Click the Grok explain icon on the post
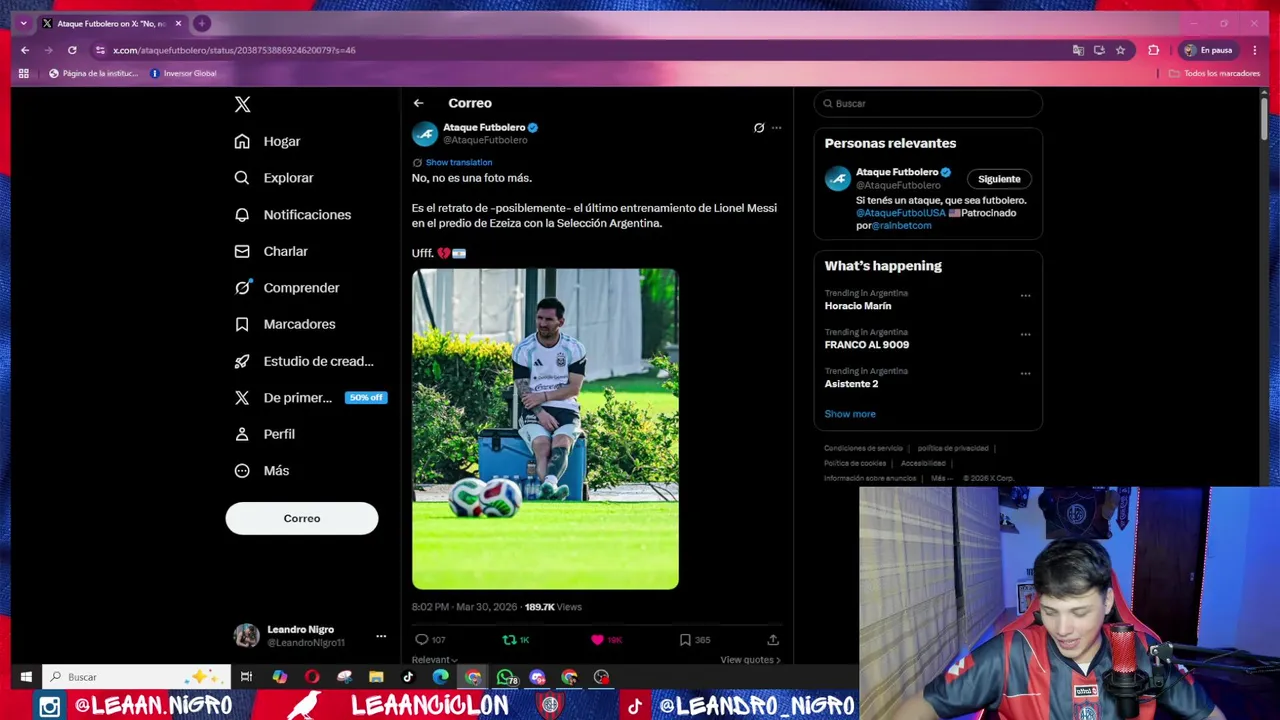Viewport: 1280px width, 720px height. click(x=759, y=128)
